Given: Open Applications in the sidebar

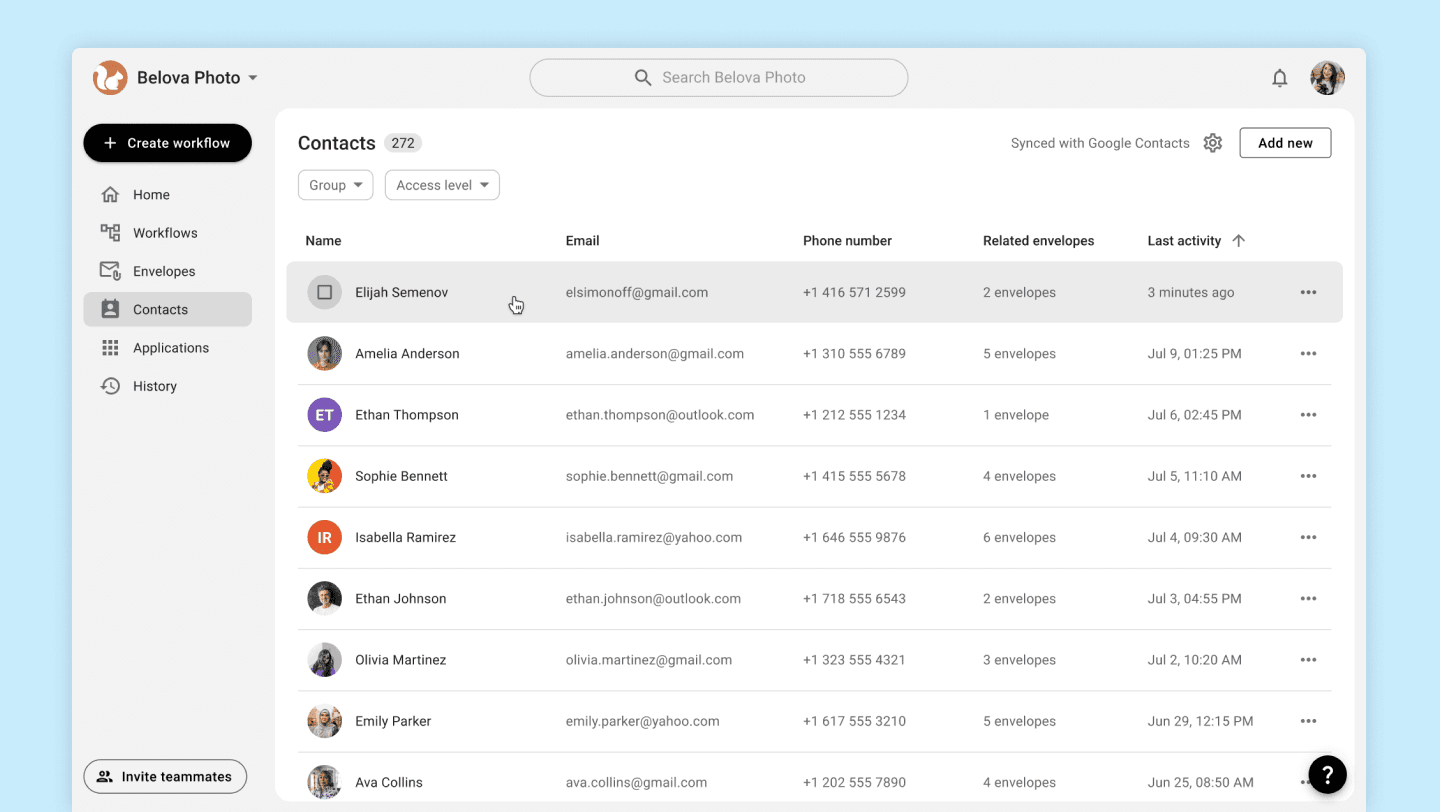Looking at the screenshot, I should tap(167, 348).
